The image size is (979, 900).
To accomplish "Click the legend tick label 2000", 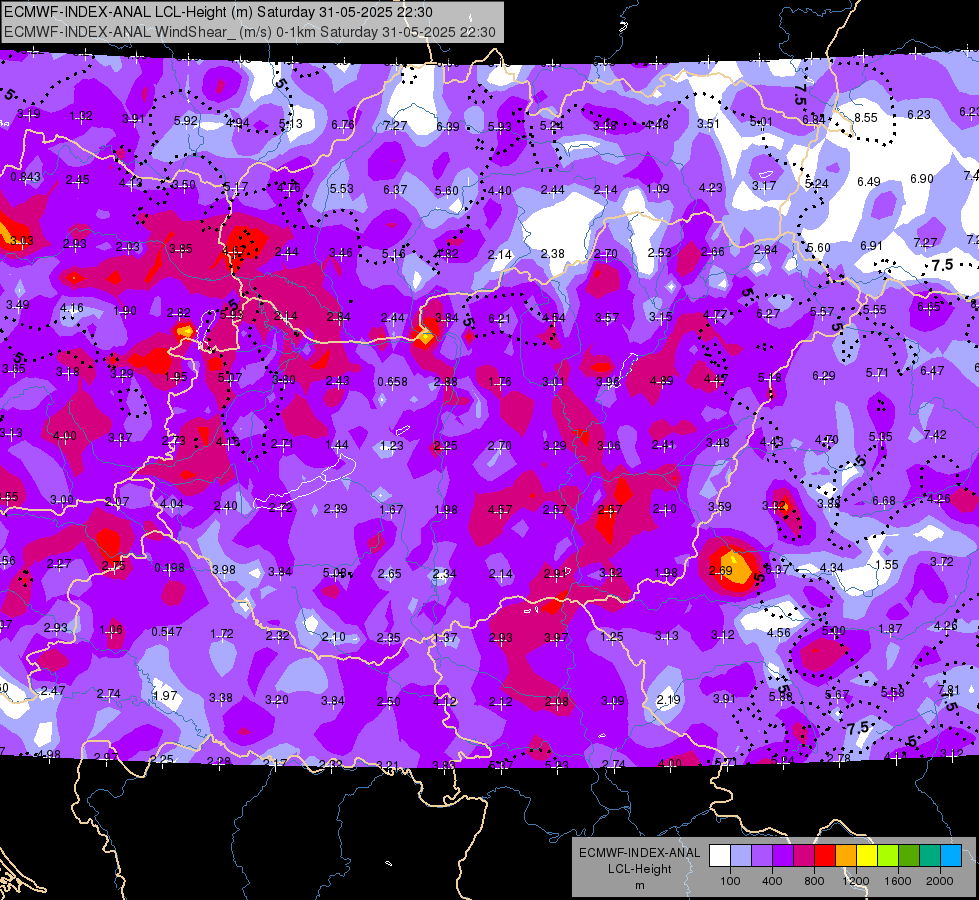I will [940, 881].
